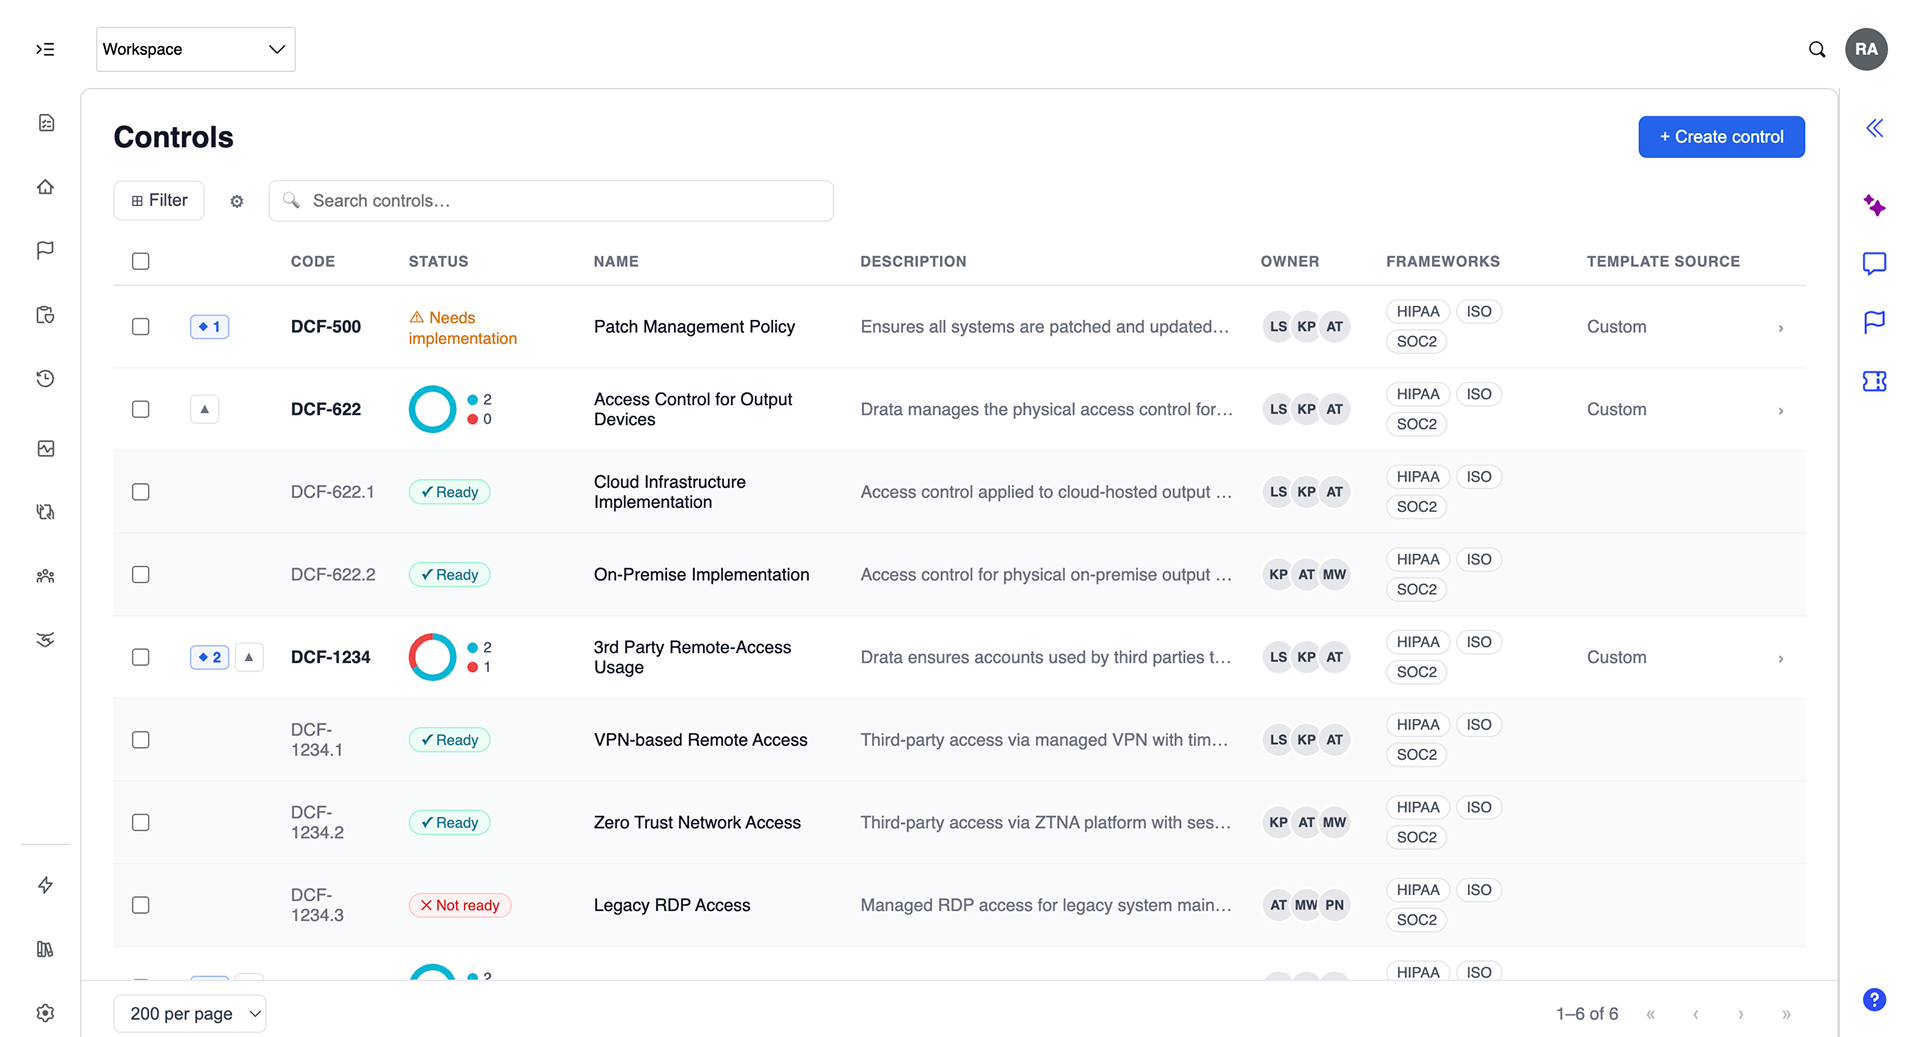Sort by the STATUS column header
The image size is (1920, 1037).
coord(438,261)
